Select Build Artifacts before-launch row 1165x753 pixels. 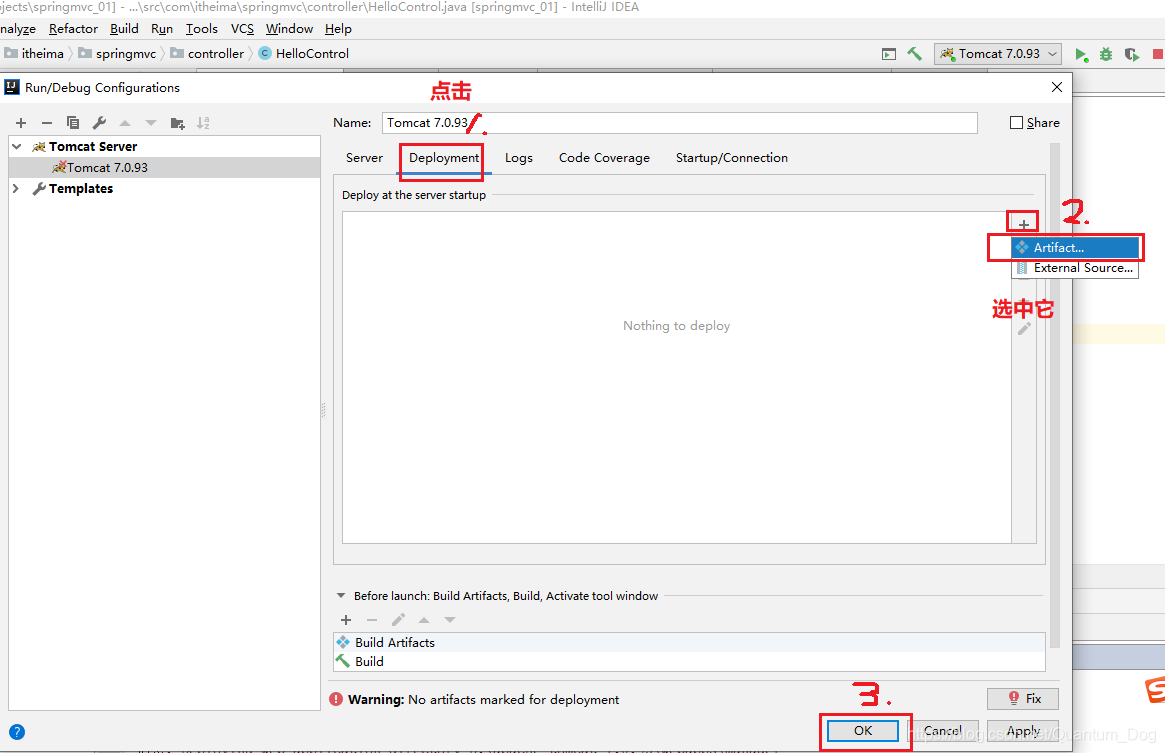pyautogui.click(x=689, y=642)
